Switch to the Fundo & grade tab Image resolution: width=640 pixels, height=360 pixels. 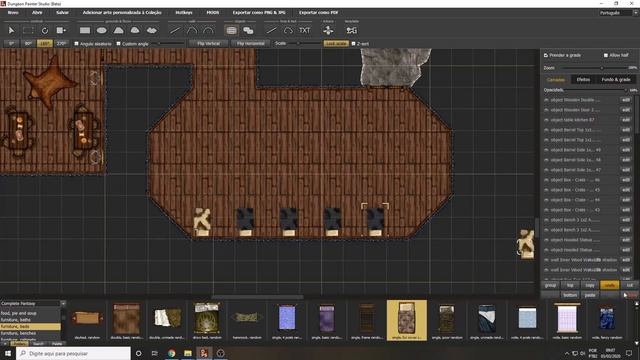click(616, 80)
